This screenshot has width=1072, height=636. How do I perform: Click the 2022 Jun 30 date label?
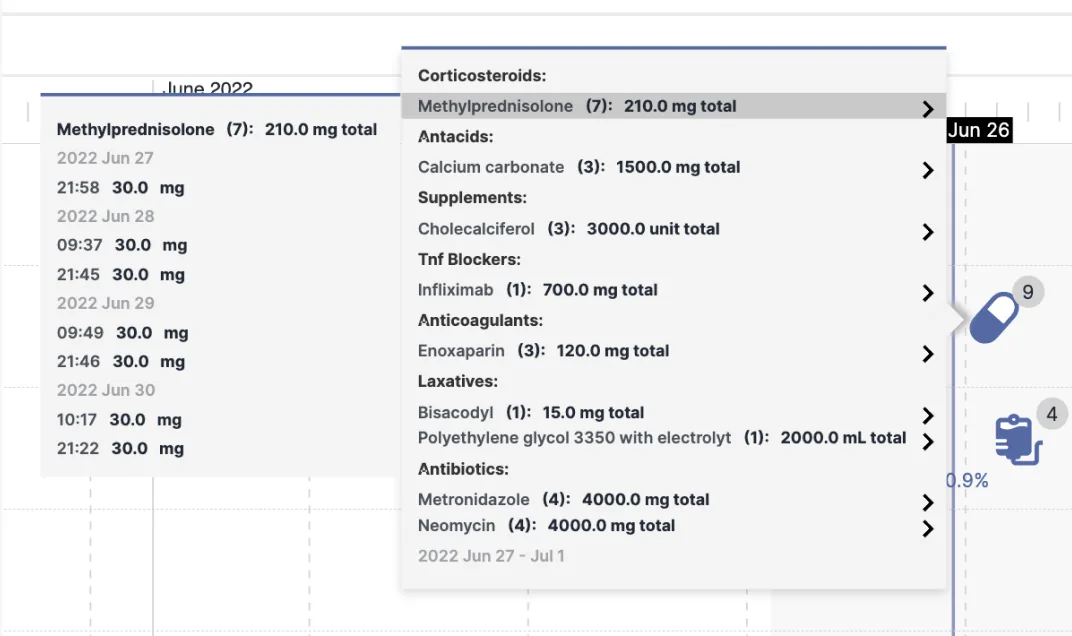click(x=106, y=390)
